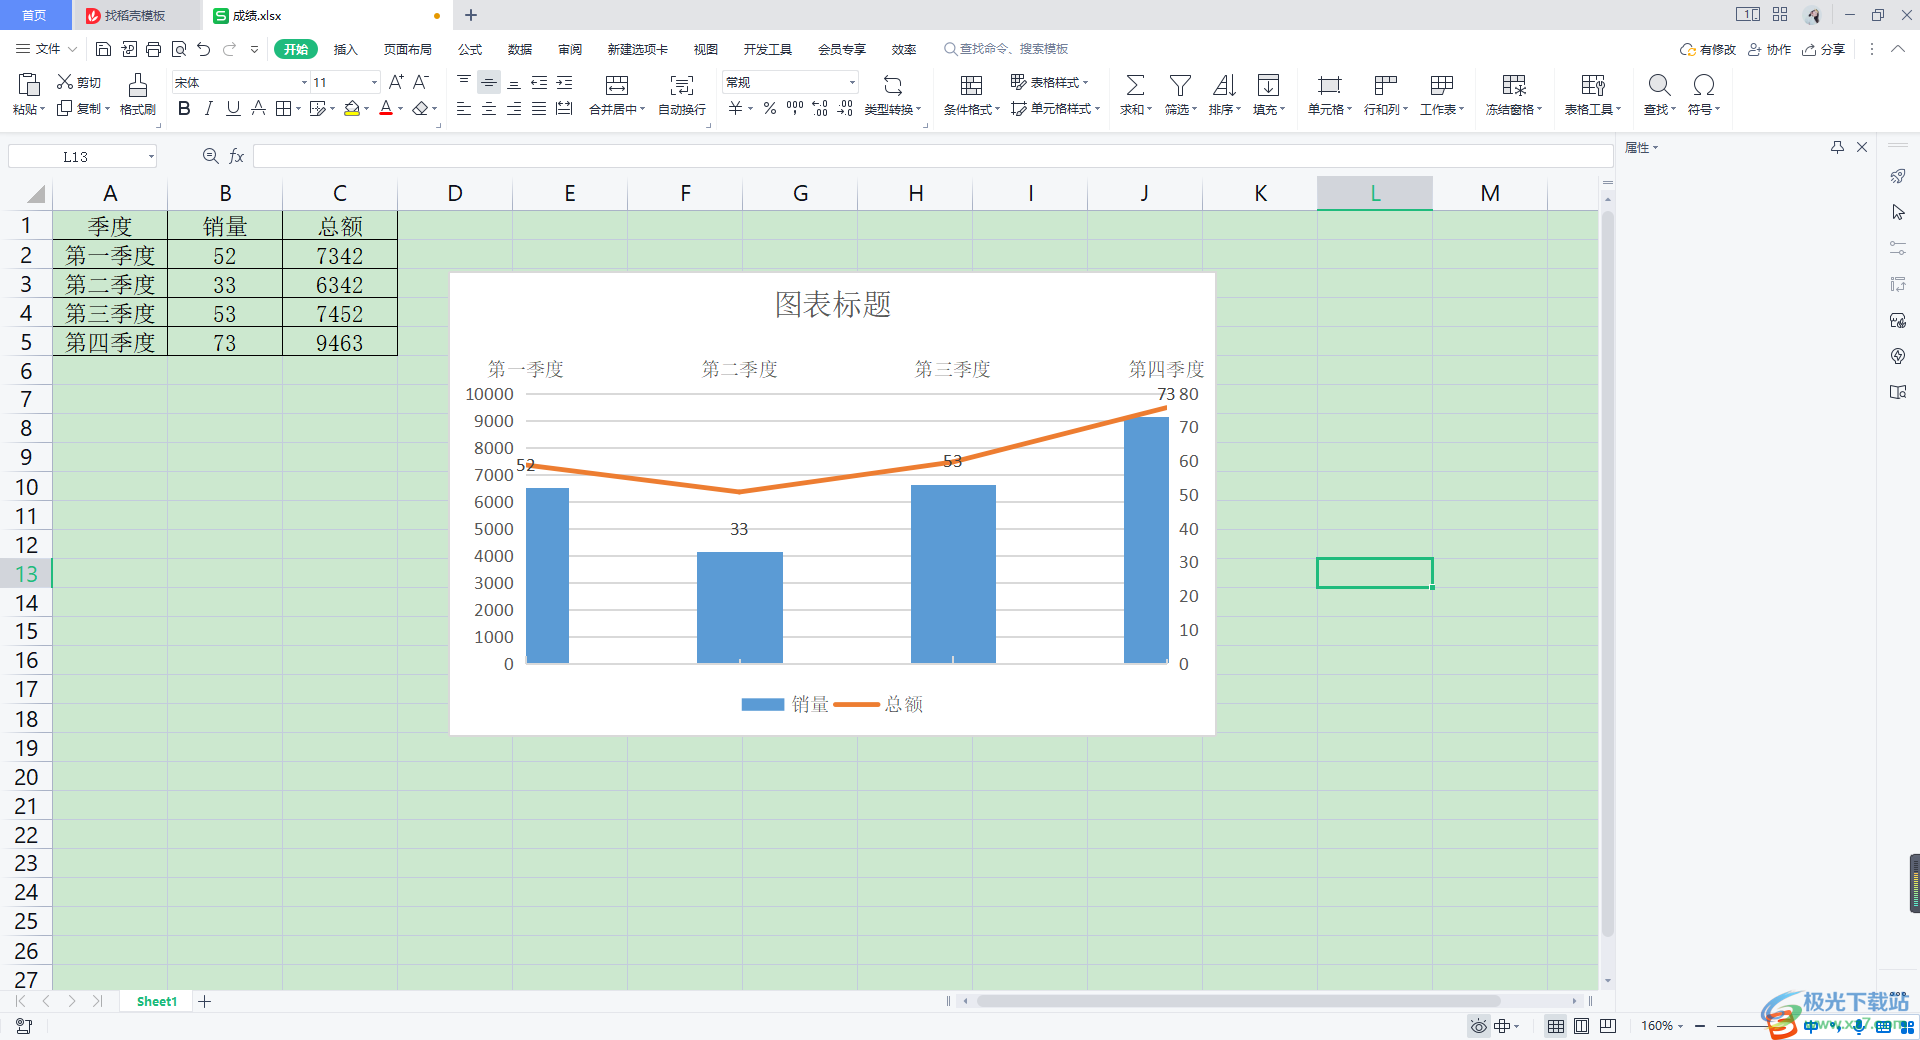Toggle eye-protection mode in status bar

tap(1478, 1026)
